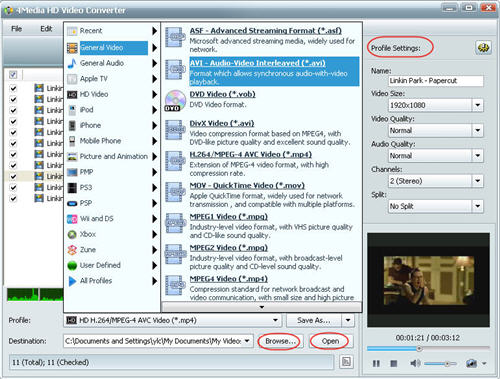The width and height of the screenshot is (500, 379).
Task: Uncheck the fourth file checkbox
Action: (x=13, y=121)
